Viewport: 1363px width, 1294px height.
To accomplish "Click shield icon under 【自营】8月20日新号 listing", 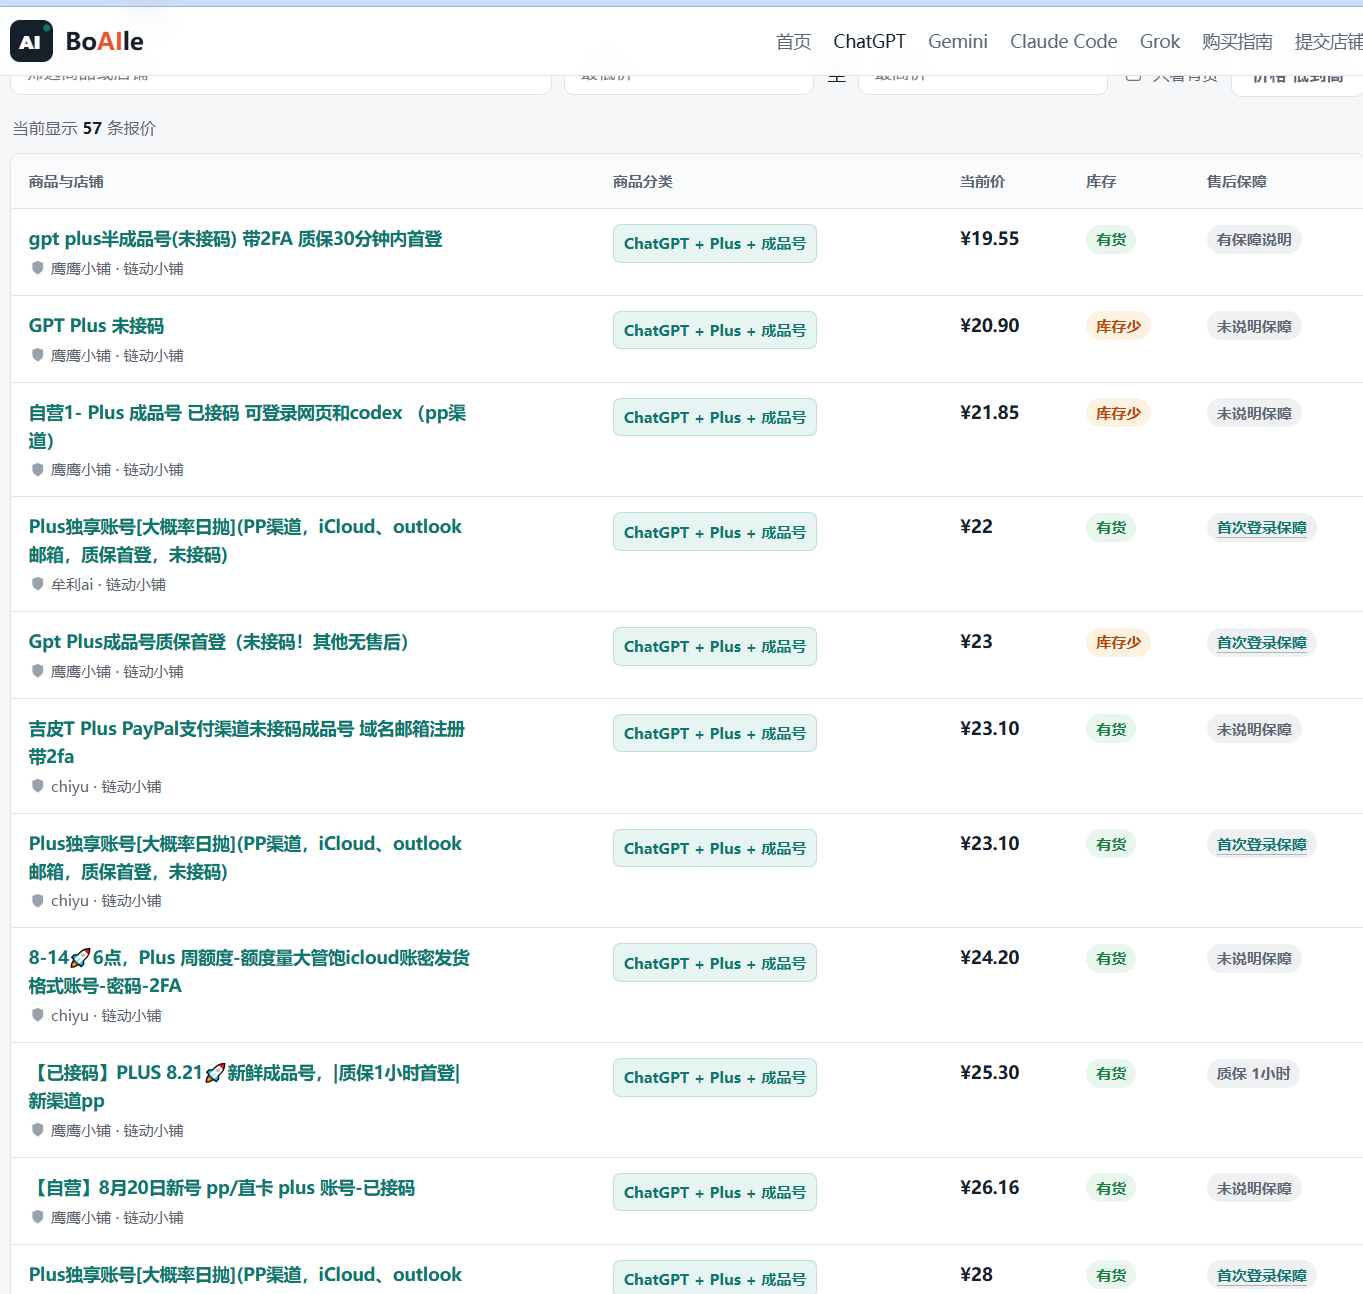I will [38, 1217].
